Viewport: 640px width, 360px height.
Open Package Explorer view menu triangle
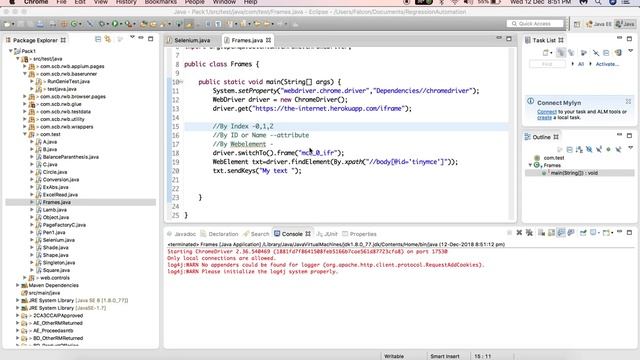pos(132,37)
